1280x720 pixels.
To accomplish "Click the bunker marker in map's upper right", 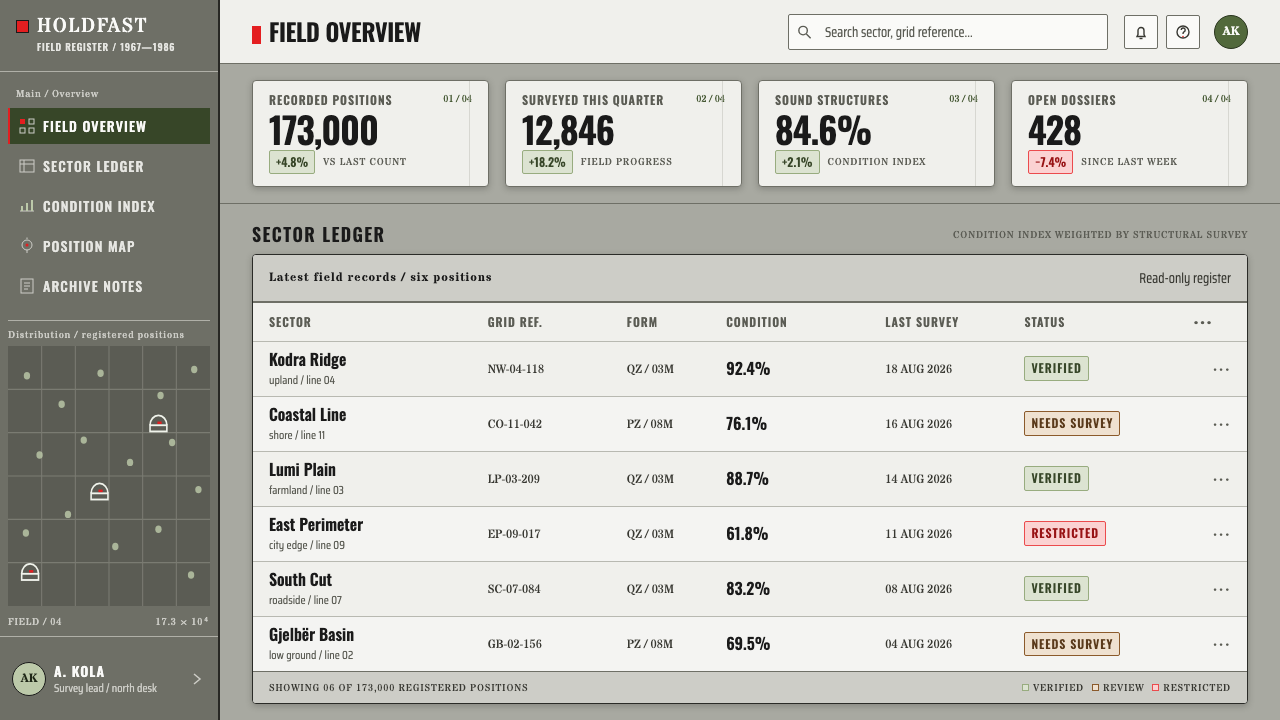I will (158, 423).
